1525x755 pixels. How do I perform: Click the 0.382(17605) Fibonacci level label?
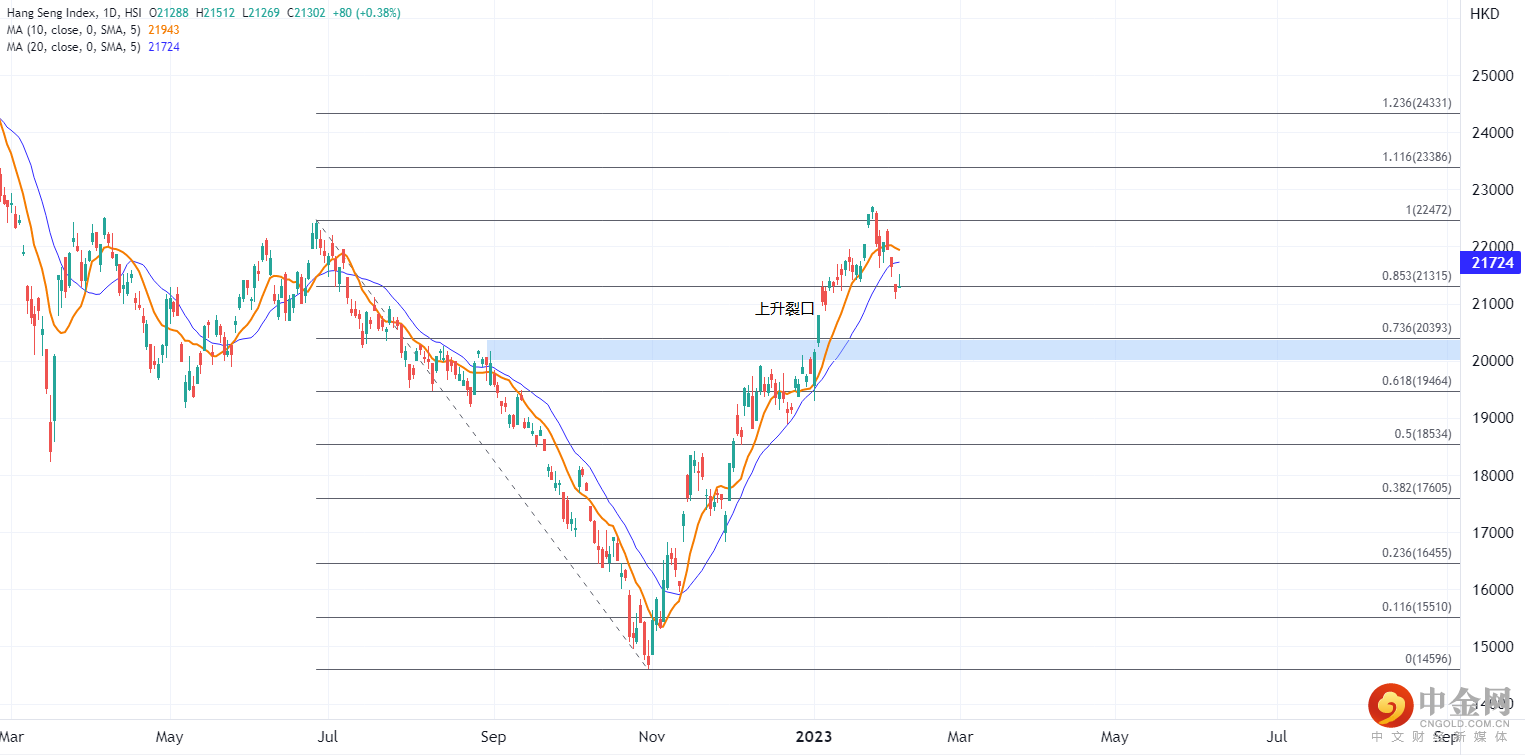tap(1416, 487)
